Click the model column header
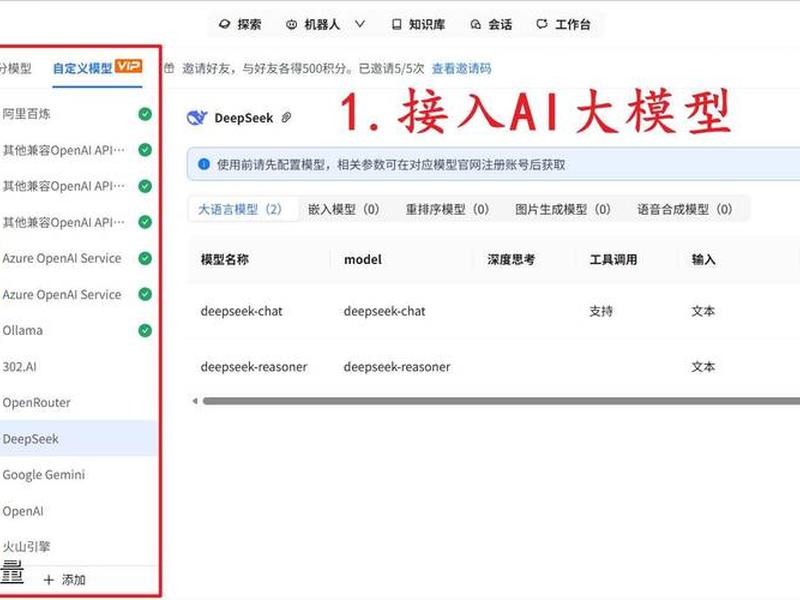The height and width of the screenshot is (600, 800). pyautogui.click(x=363, y=260)
